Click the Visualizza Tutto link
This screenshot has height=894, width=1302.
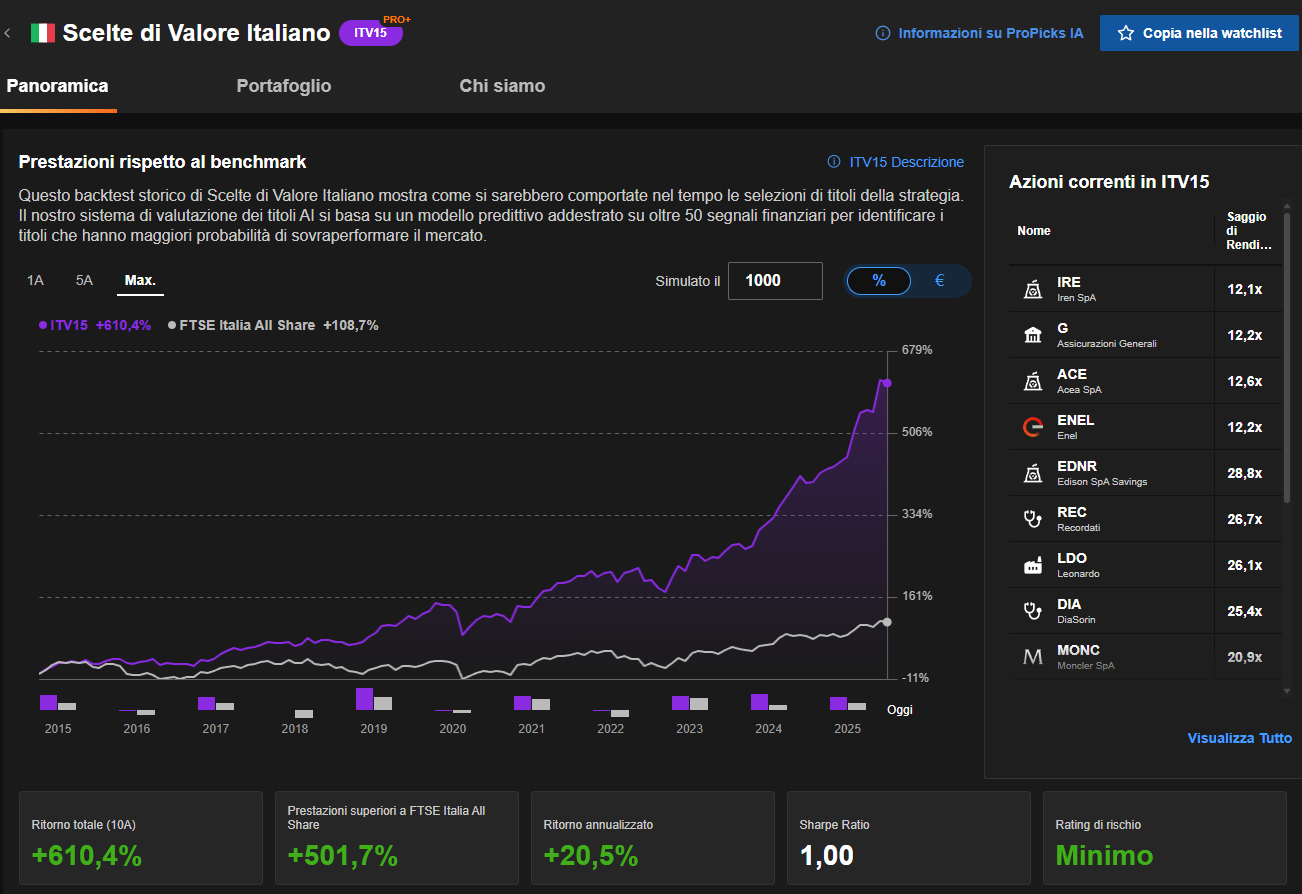(x=1239, y=738)
